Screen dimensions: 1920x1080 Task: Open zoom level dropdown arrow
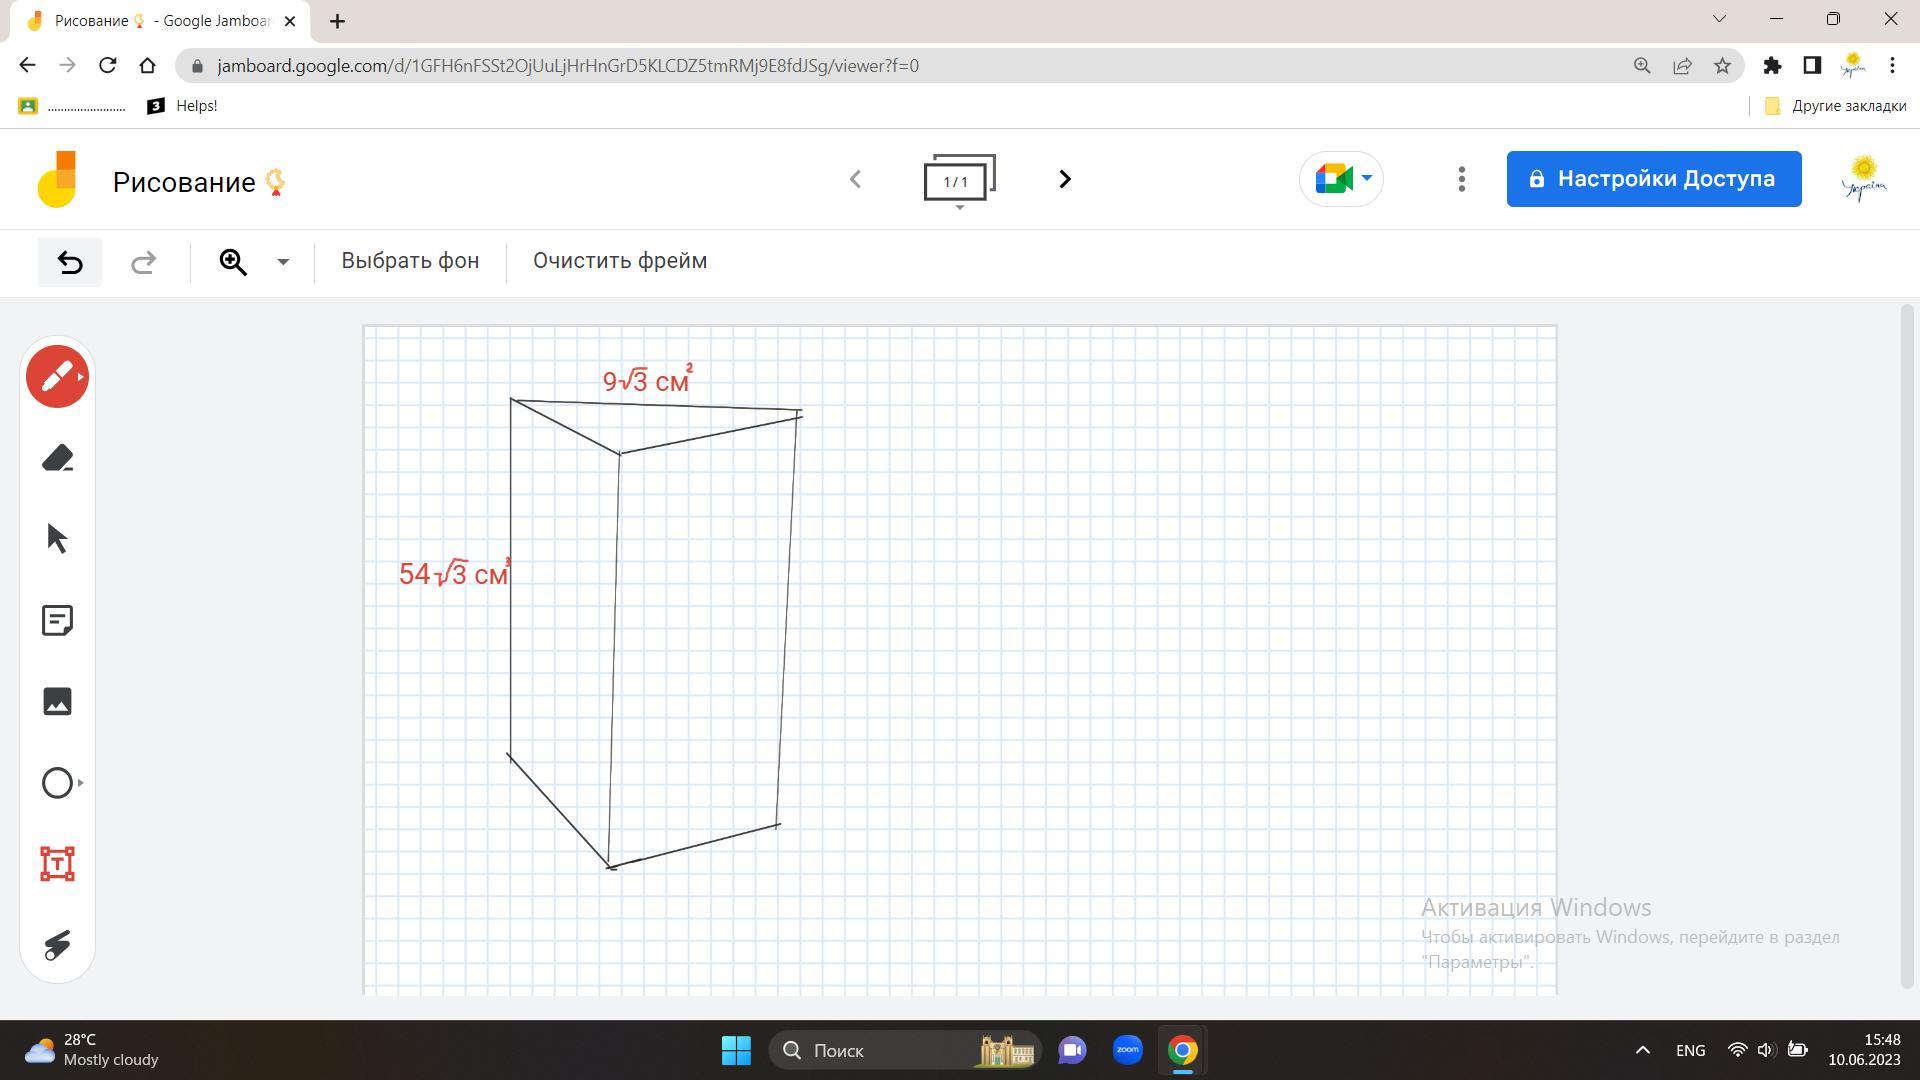[x=283, y=262]
